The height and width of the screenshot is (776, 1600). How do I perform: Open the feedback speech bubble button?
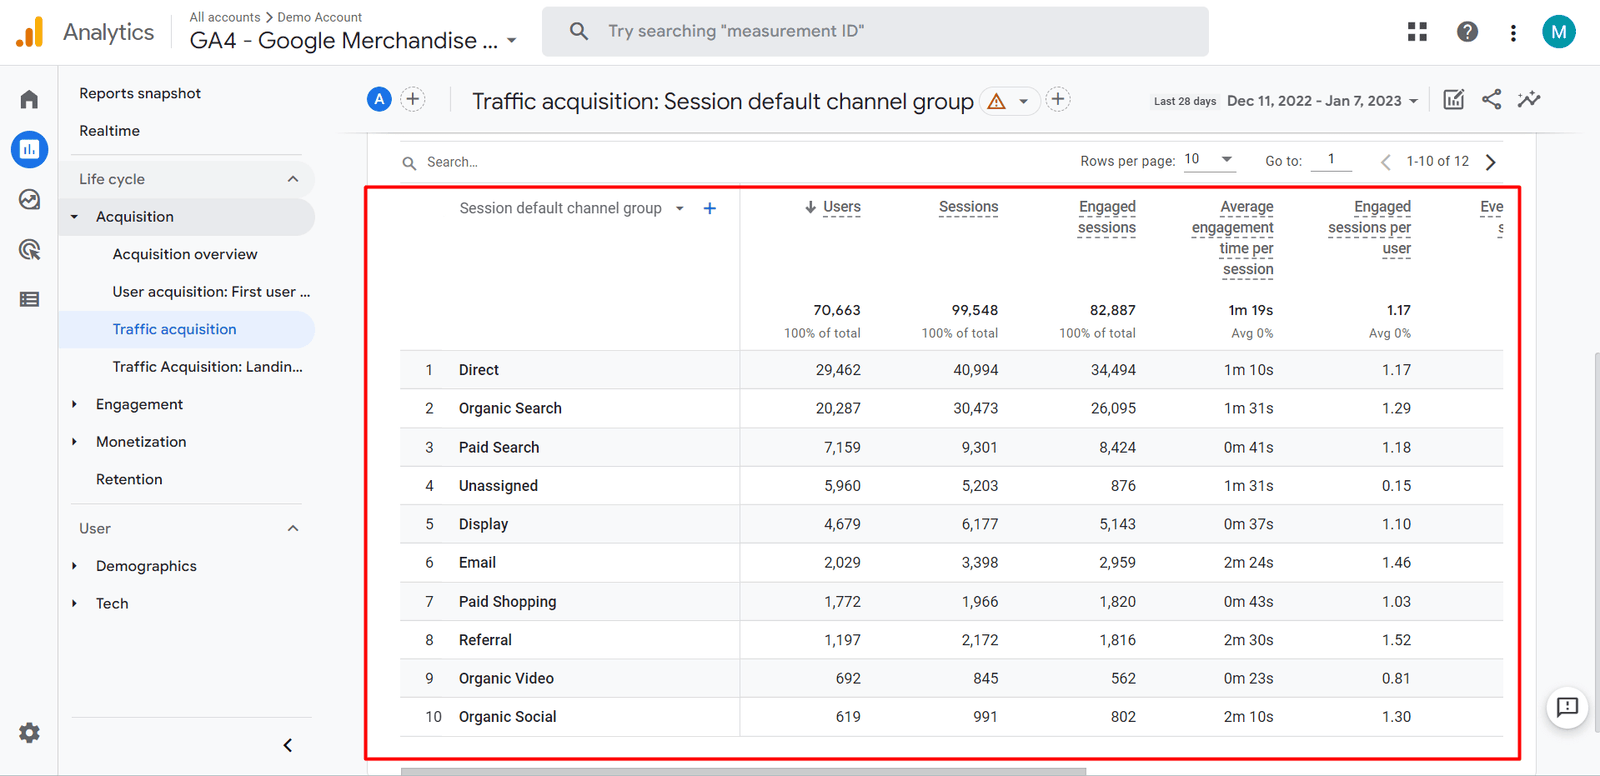tap(1567, 708)
